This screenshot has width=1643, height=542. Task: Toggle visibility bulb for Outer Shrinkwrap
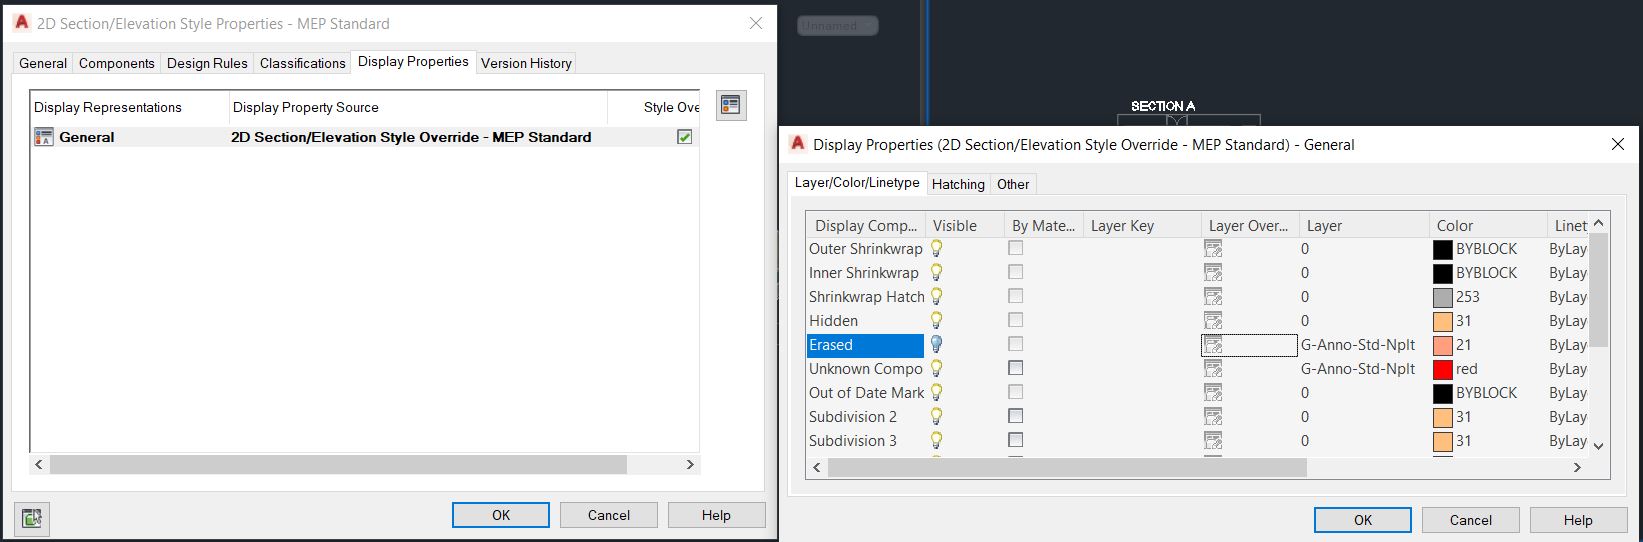coord(937,249)
